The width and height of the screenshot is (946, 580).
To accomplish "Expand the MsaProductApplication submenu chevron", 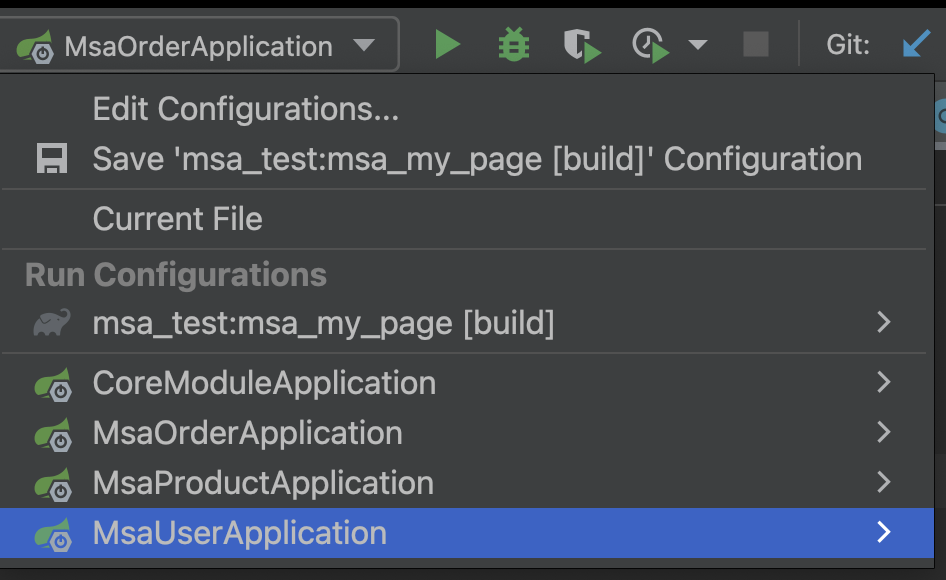I will (x=884, y=482).
